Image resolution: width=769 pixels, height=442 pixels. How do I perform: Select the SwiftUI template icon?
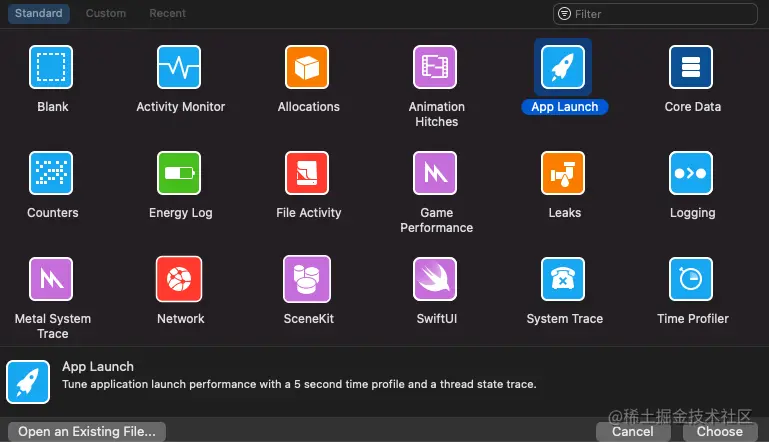(435, 279)
